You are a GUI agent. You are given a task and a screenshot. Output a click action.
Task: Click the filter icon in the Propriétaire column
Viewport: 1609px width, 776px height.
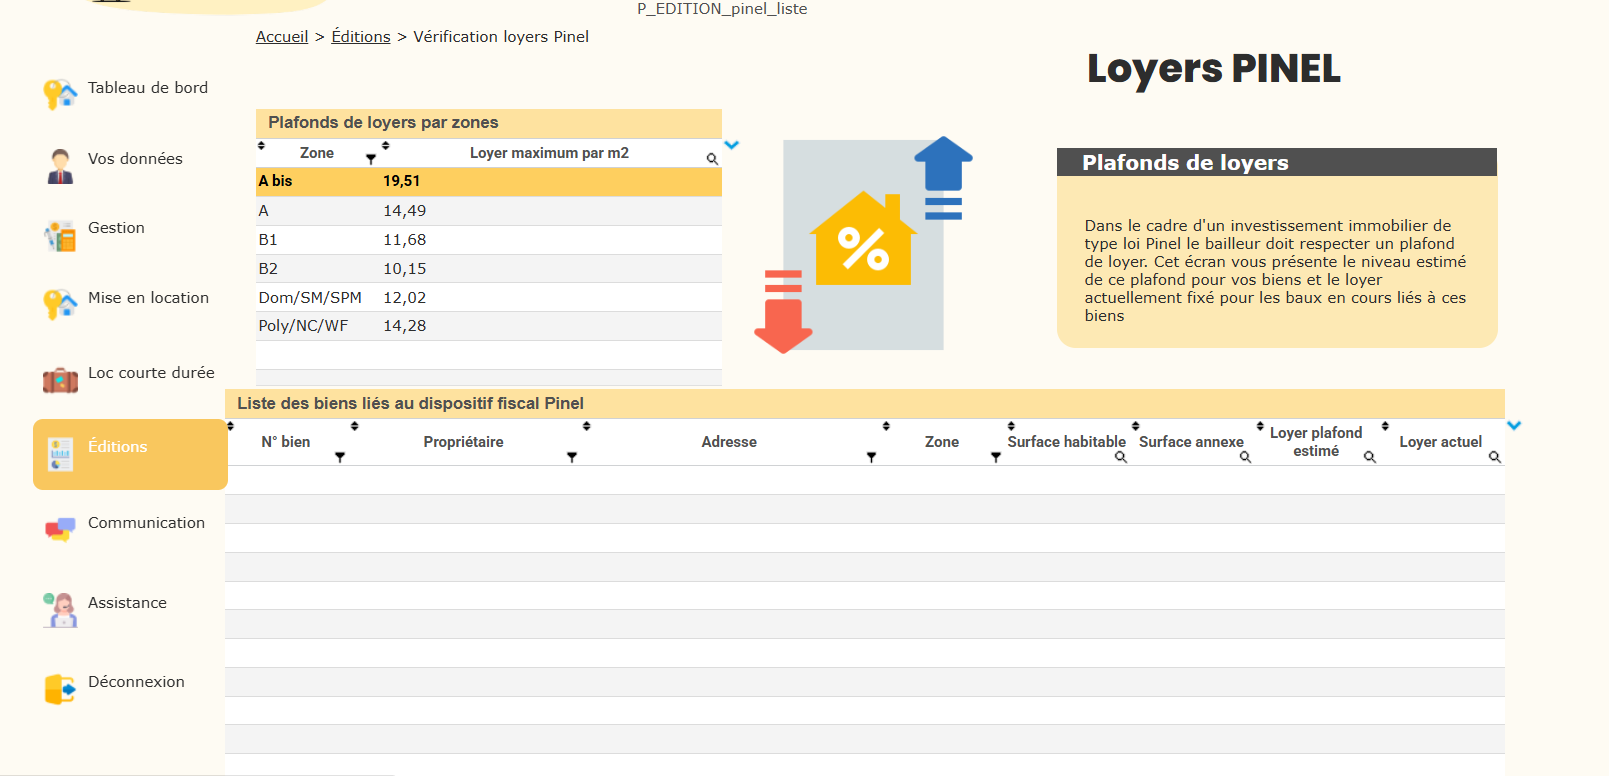(x=572, y=457)
